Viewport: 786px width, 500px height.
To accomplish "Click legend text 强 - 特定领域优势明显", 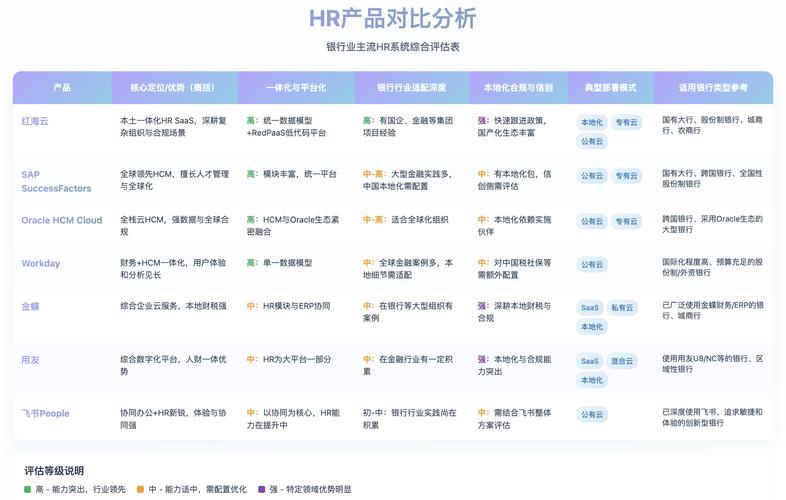I will (x=310, y=489).
